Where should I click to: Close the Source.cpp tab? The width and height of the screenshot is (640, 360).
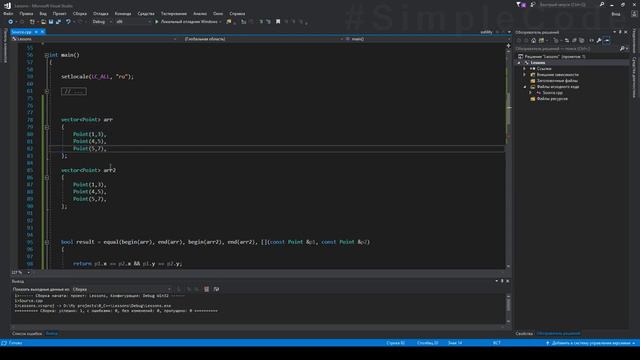[x=42, y=32]
